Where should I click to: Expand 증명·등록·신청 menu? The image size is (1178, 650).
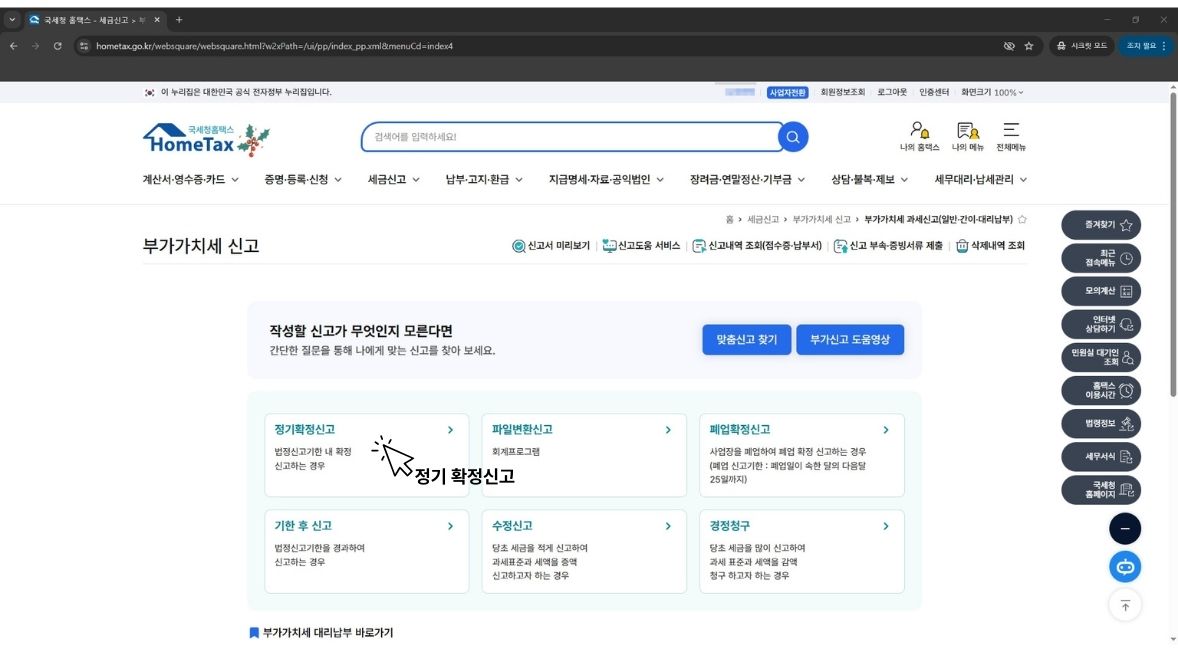pos(303,180)
